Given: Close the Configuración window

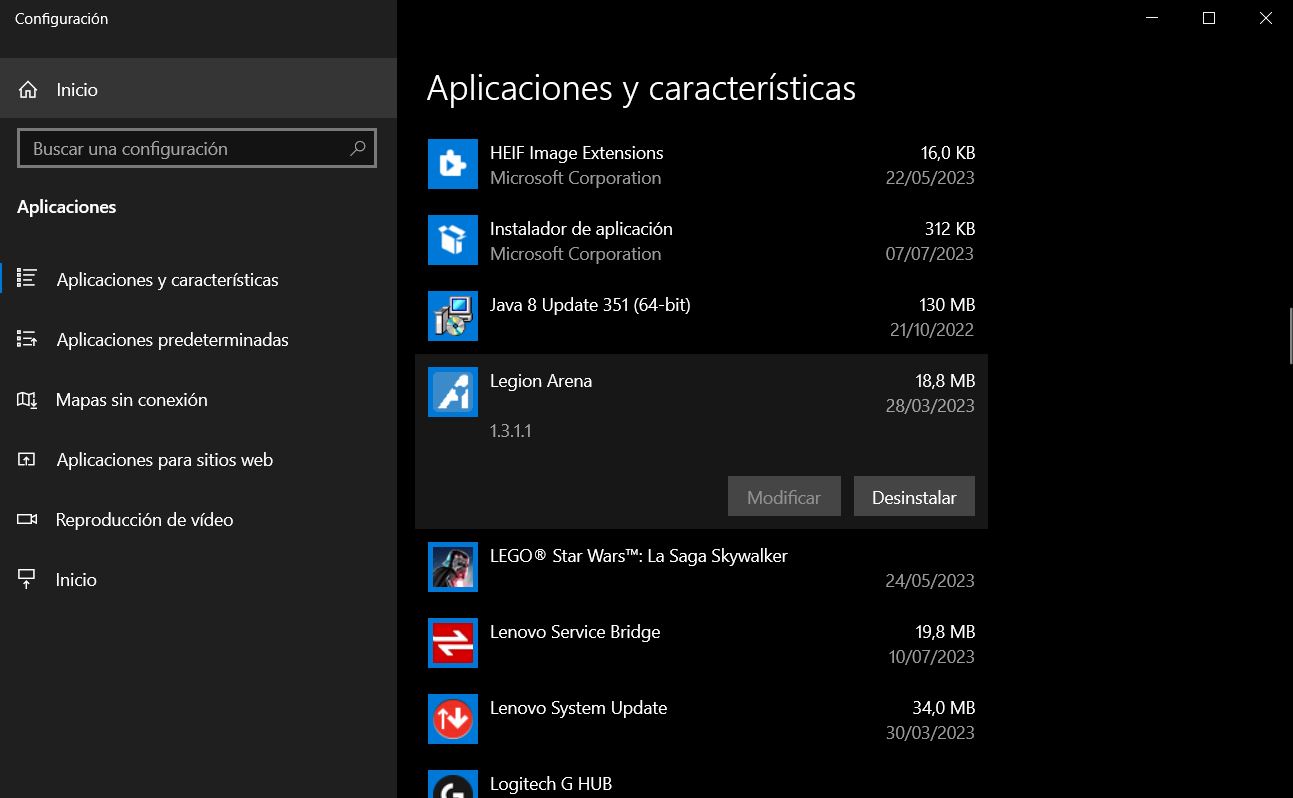Looking at the screenshot, I should click(x=1266, y=18).
